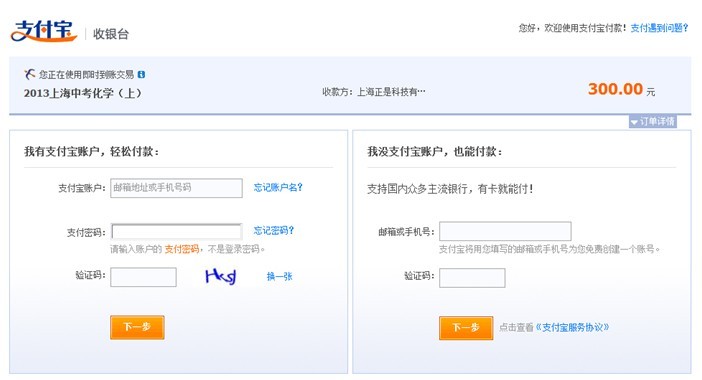Image resolution: width=702 pixels, height=380 pixels.
Task: Click heading 我没支付宝账户，也能付款
Action: coord(435,151)
